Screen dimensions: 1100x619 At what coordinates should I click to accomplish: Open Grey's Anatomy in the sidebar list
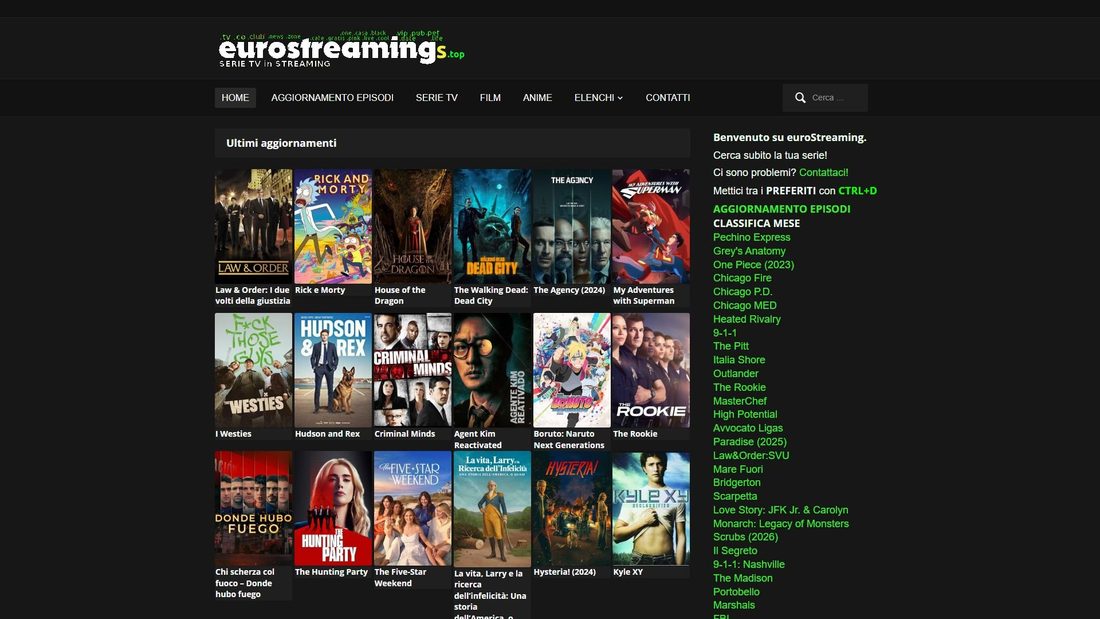[x=749, y=251]
